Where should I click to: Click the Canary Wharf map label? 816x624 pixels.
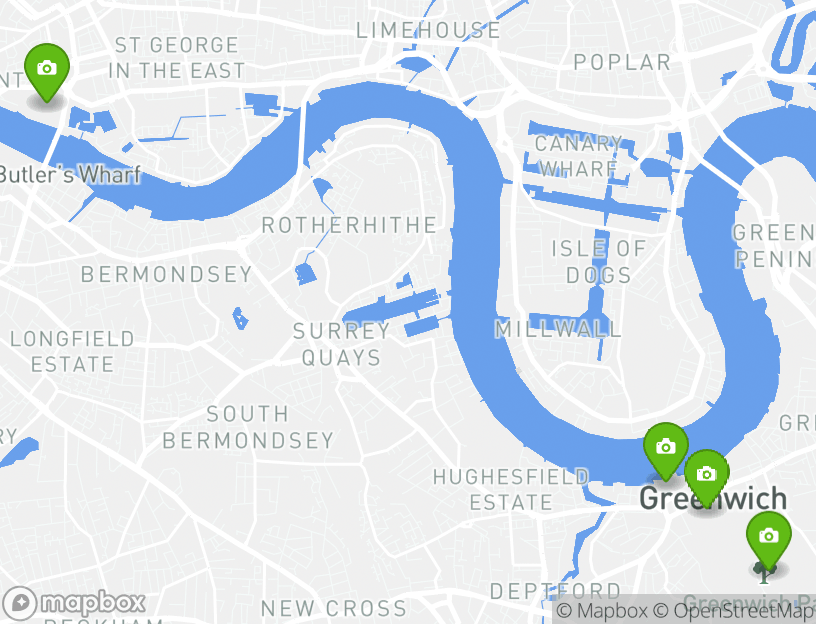click(x=578, y=156)
